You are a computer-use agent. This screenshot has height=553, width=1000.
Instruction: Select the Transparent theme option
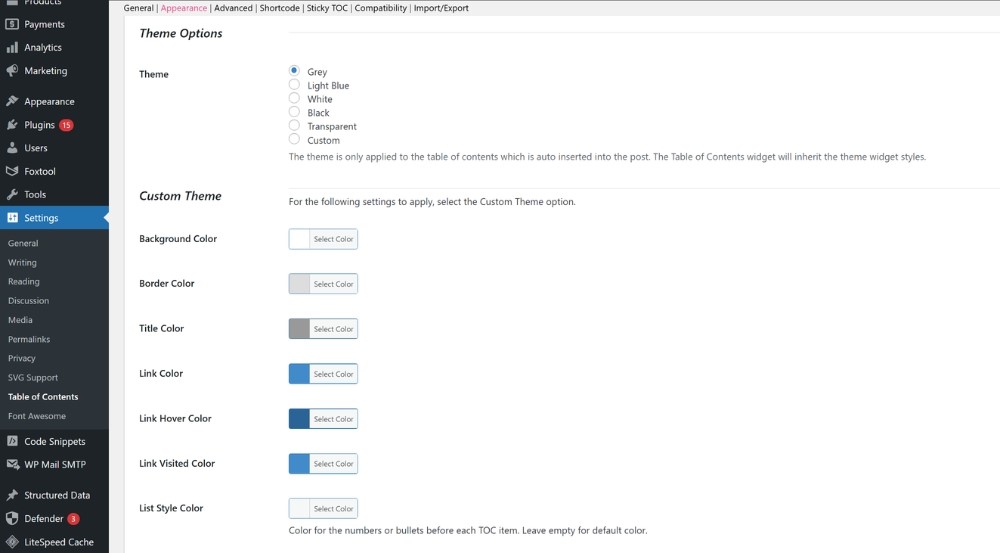pos(294,125)
